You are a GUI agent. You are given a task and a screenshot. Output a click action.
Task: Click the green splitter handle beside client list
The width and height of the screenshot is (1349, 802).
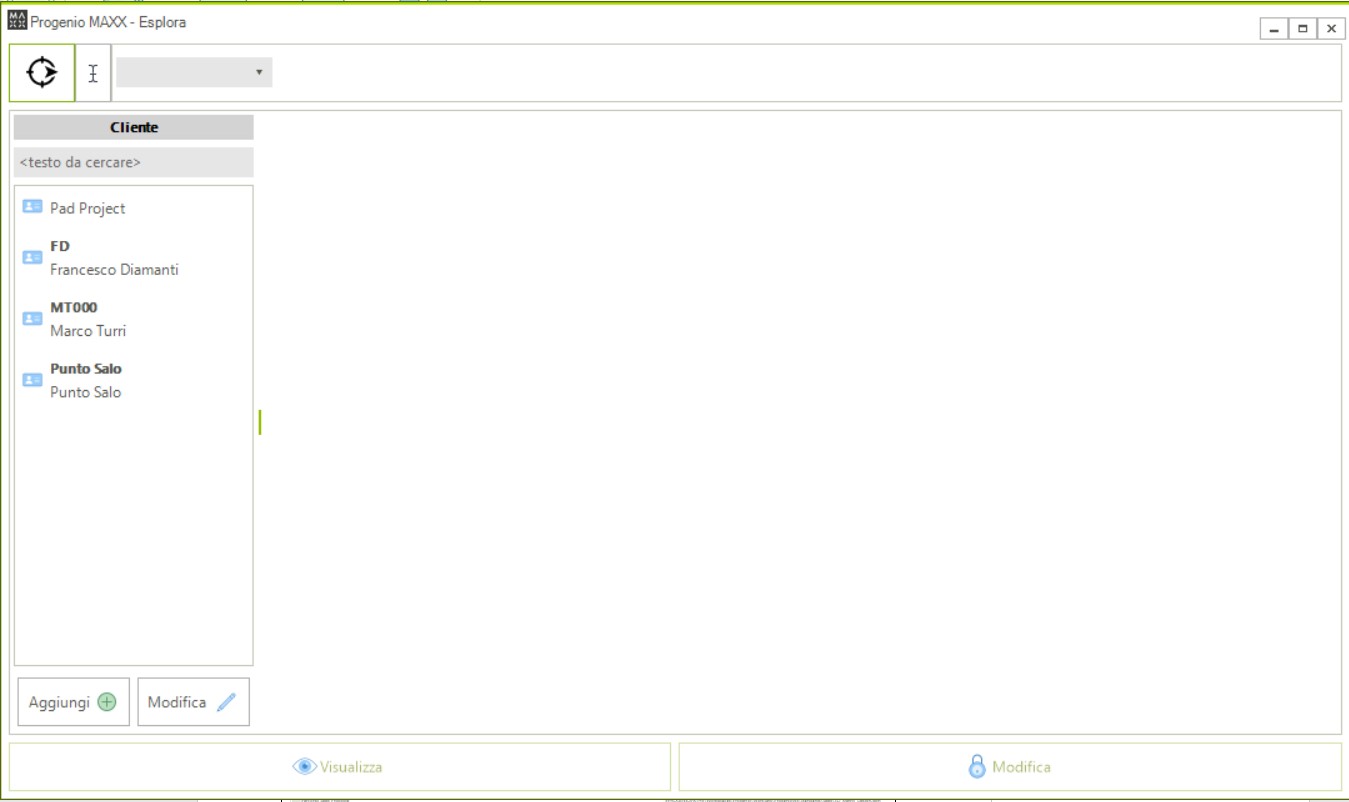coord(260,422)
